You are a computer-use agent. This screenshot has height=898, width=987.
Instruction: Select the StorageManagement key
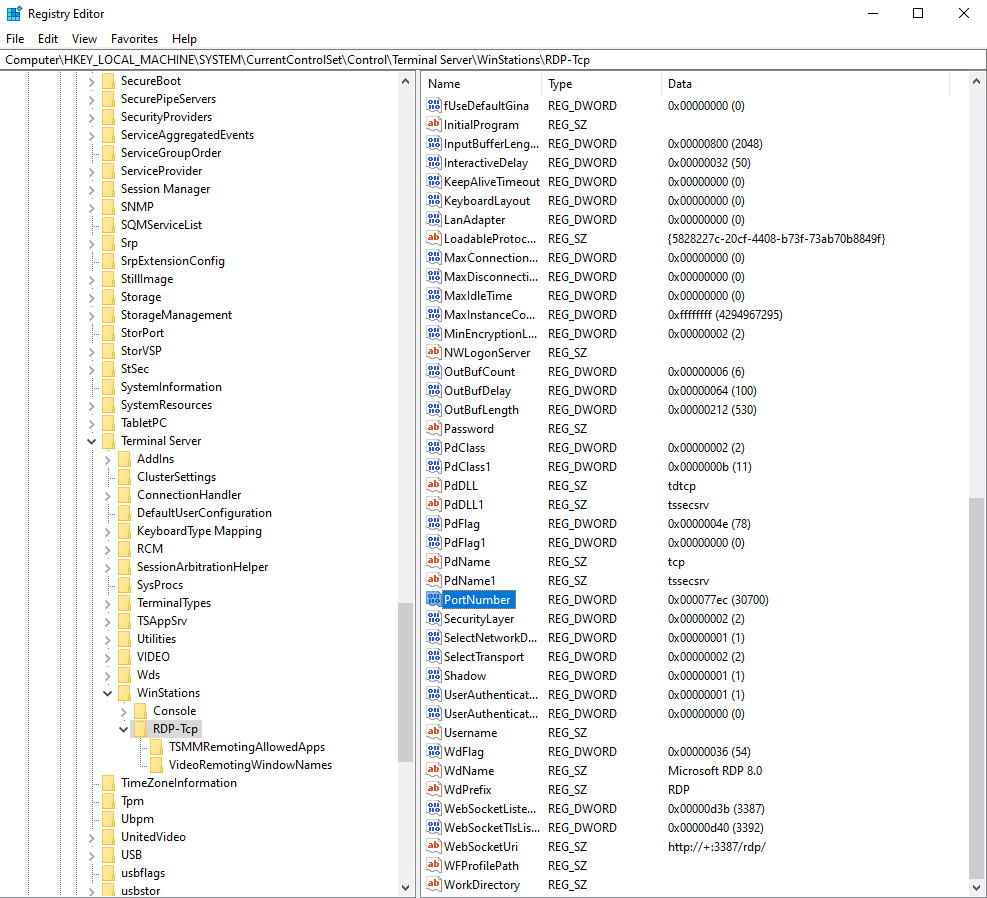176,315
